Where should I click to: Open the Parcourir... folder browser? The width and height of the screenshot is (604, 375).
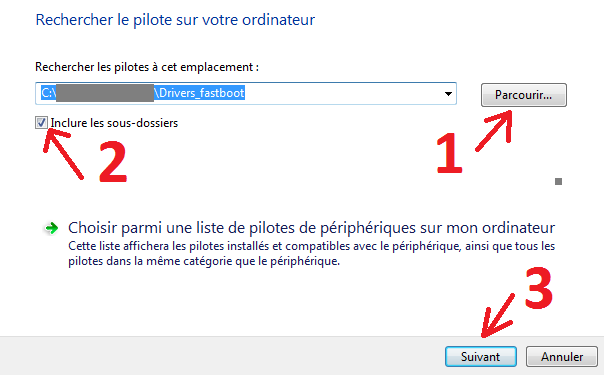(523, 95)
